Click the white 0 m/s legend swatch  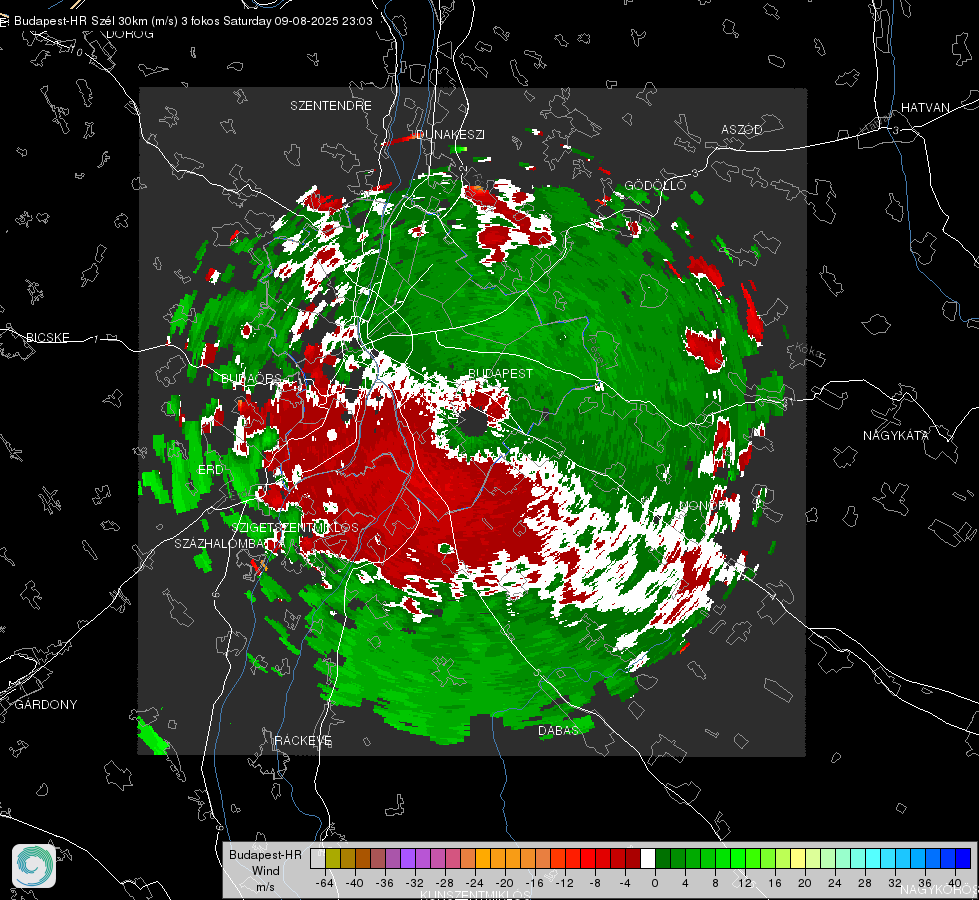[x=647, y=858]
